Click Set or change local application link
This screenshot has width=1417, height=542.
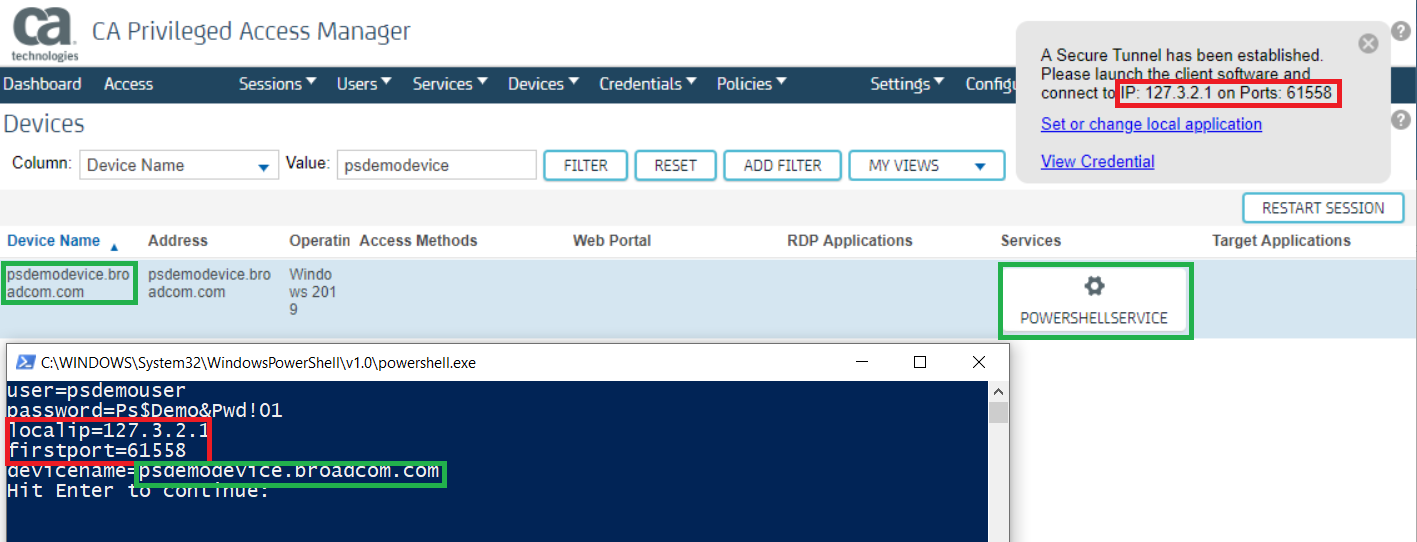1151,124
